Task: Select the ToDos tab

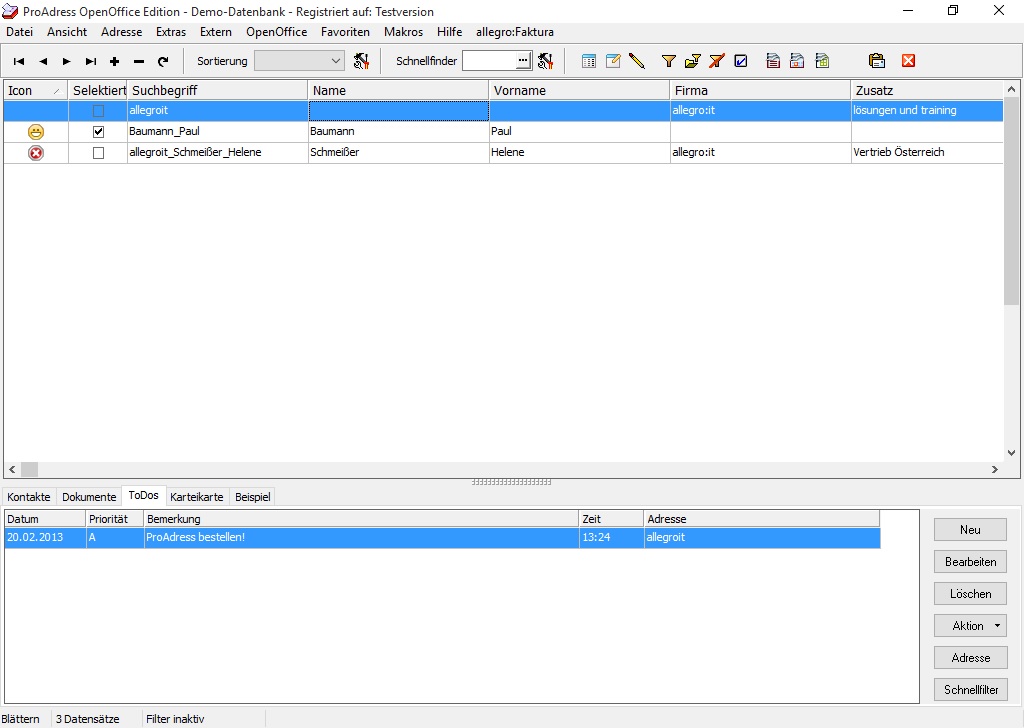Action: click(x=144, y=496)
